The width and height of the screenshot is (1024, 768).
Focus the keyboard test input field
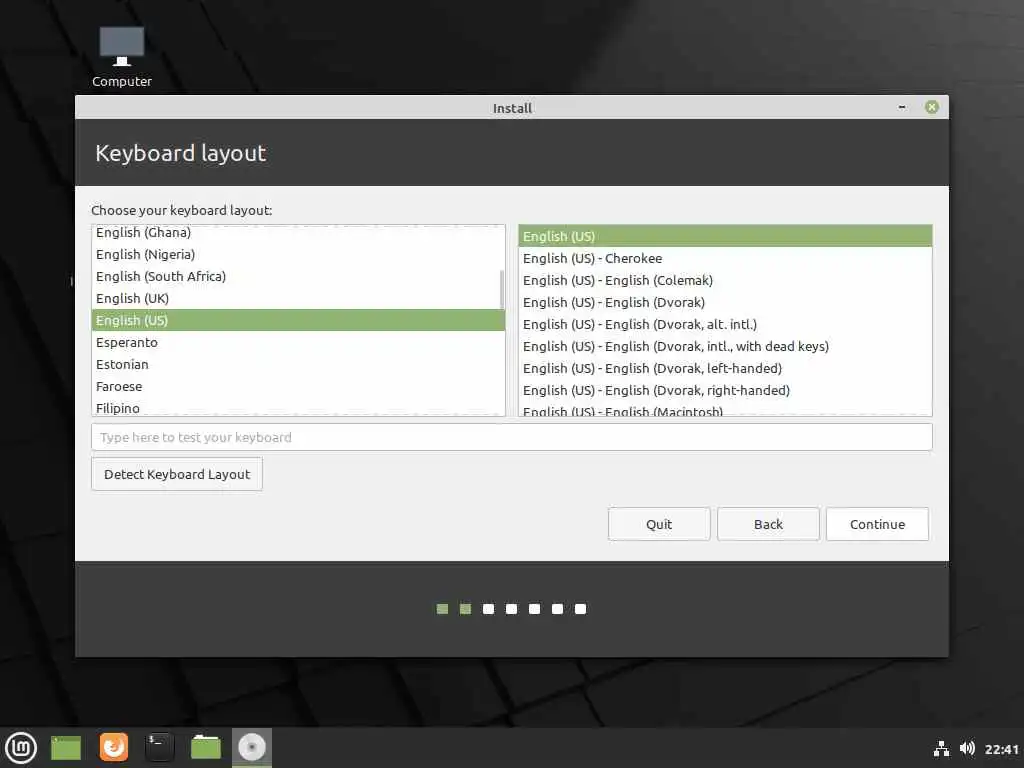click(511, 437)
